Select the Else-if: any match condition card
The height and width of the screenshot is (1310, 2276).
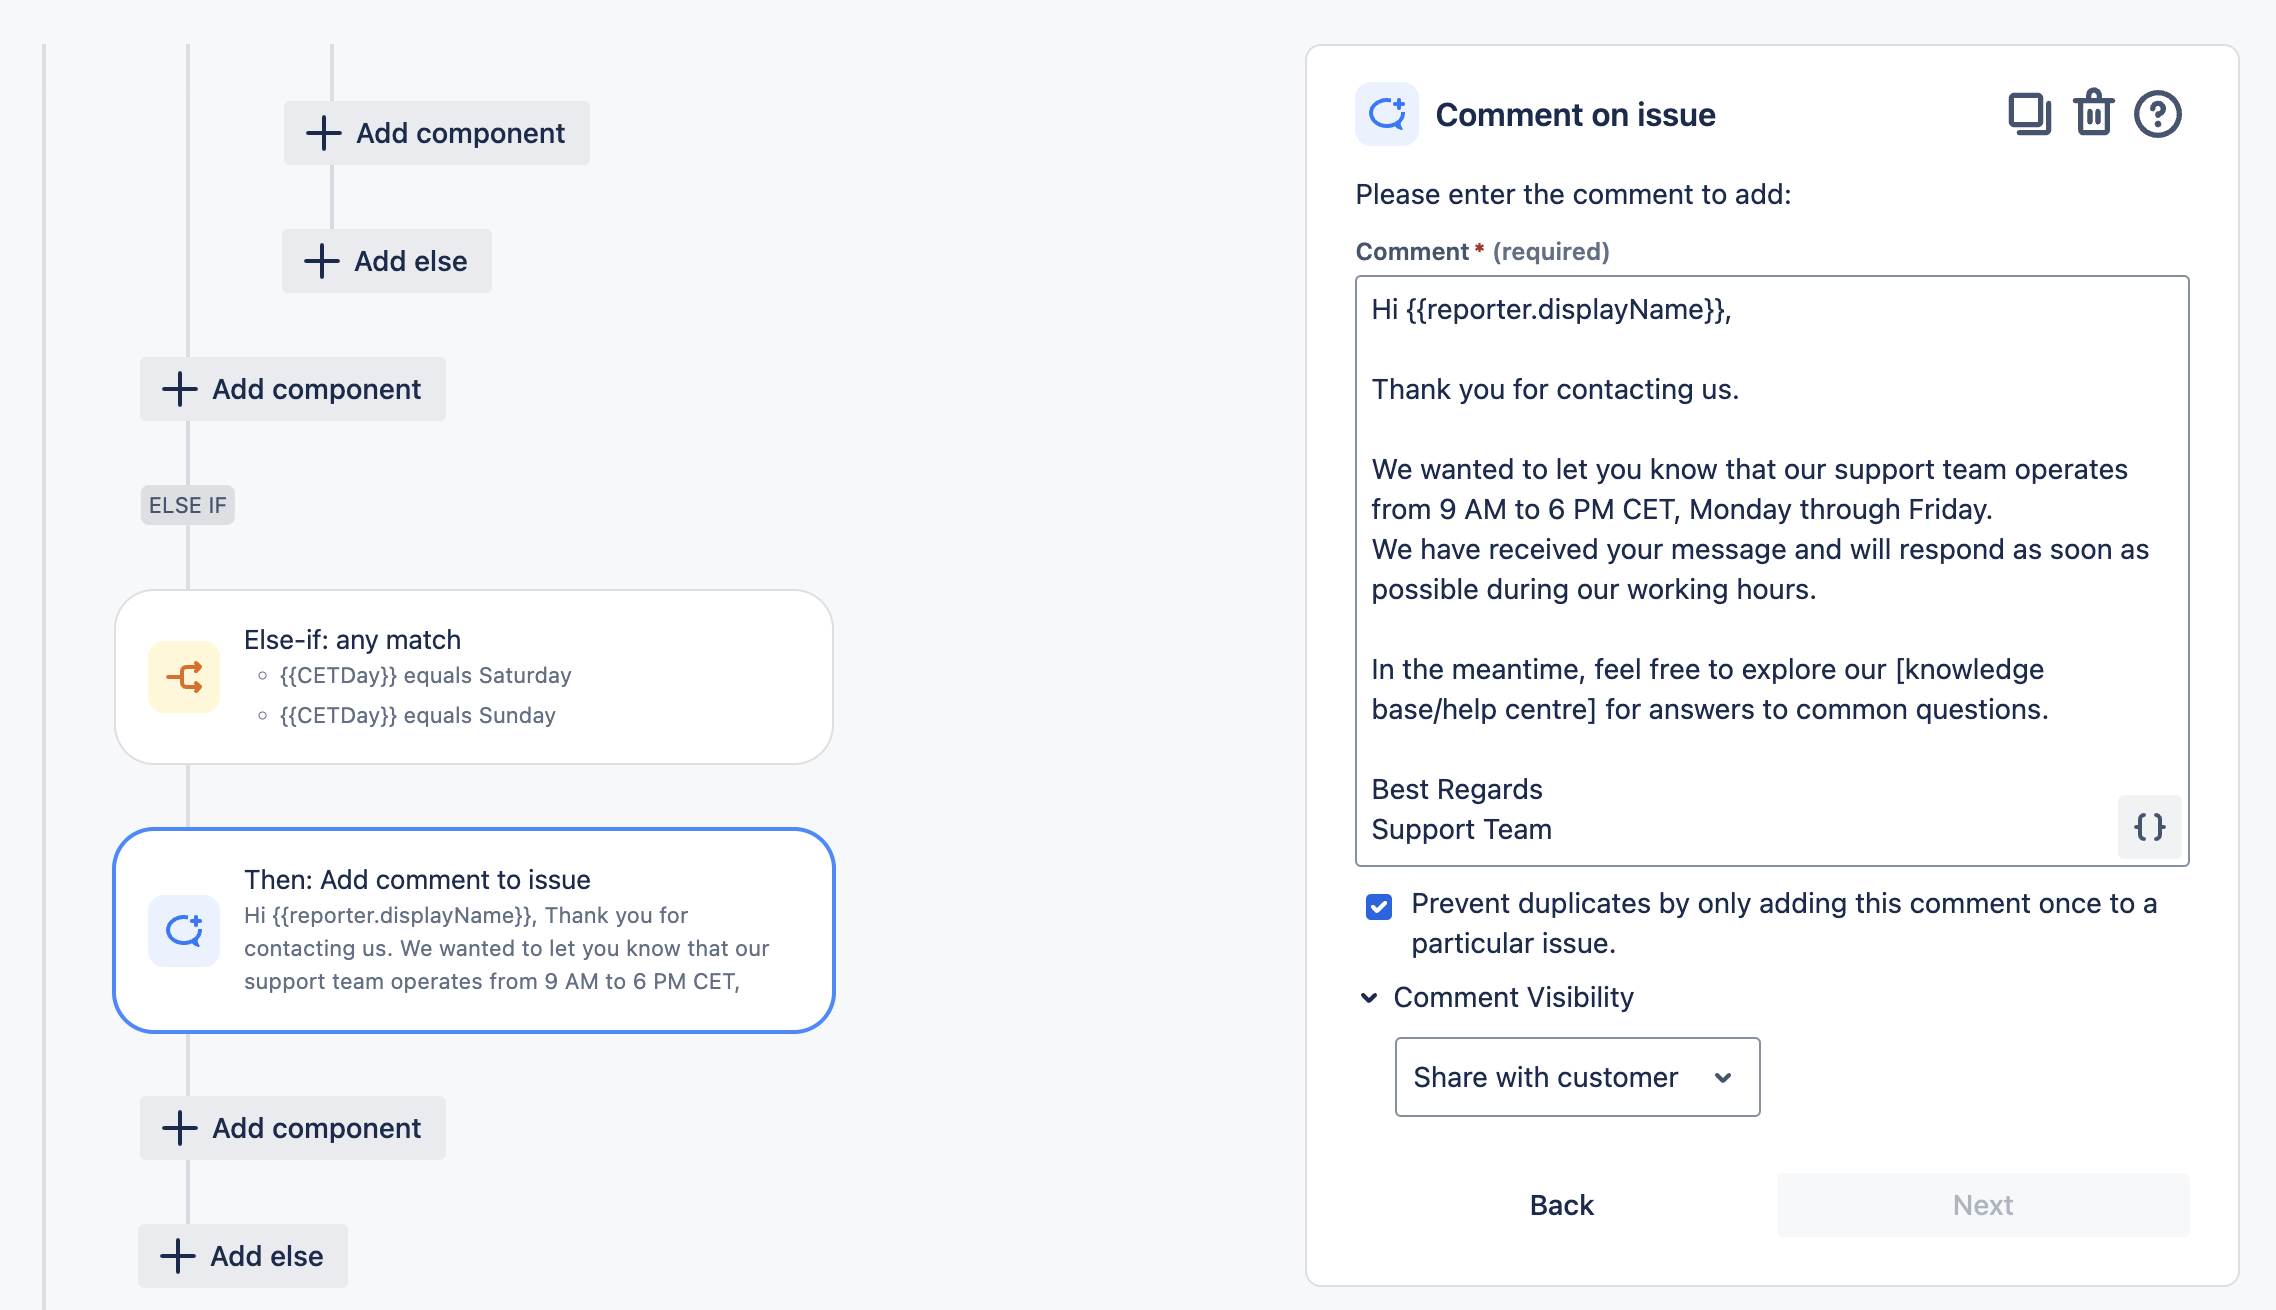pyautogui.click(x=474, y=677)
